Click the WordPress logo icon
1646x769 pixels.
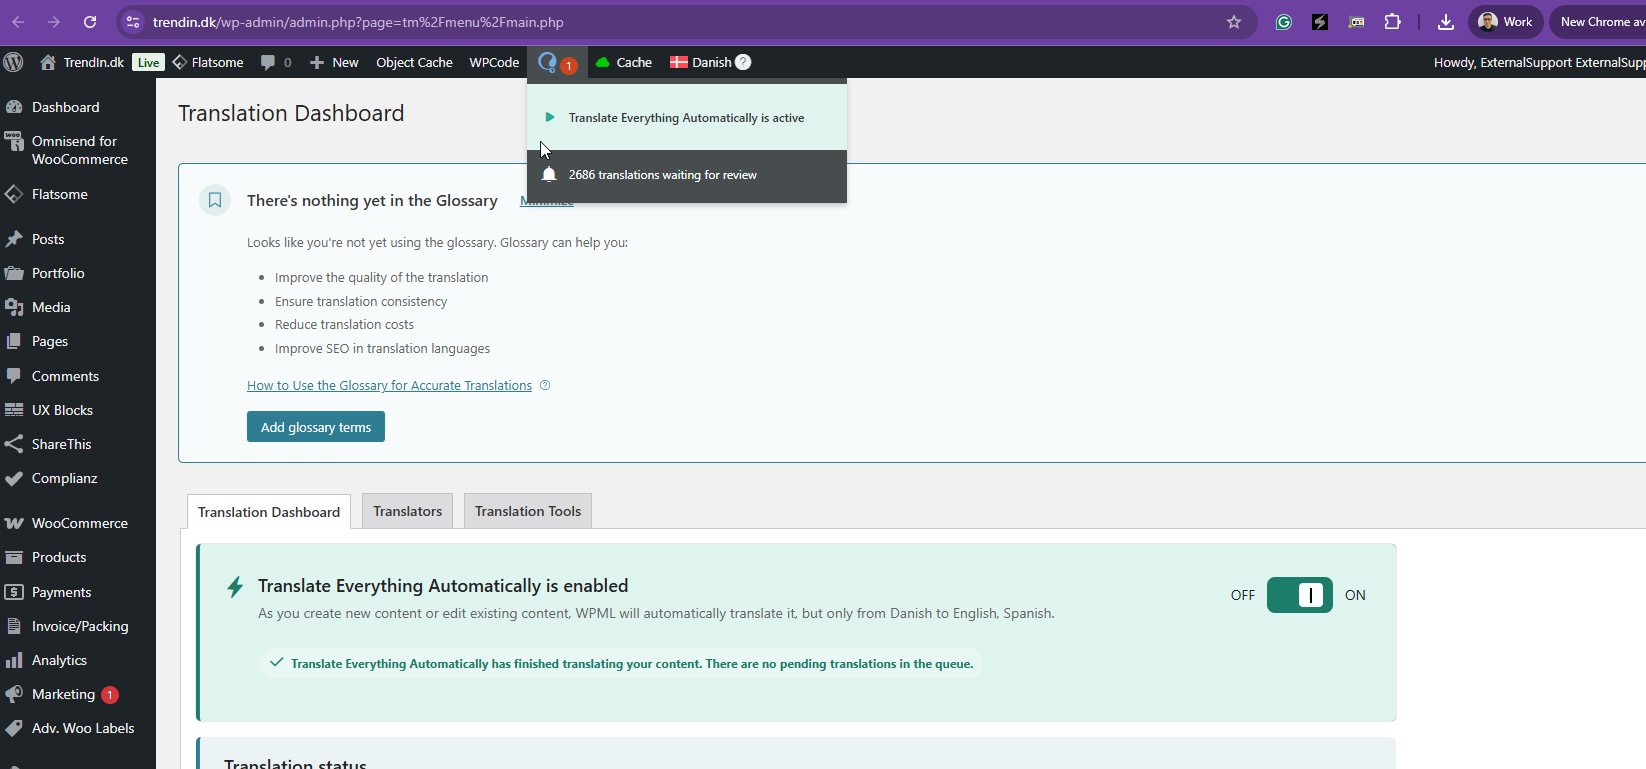pos(14,62)
